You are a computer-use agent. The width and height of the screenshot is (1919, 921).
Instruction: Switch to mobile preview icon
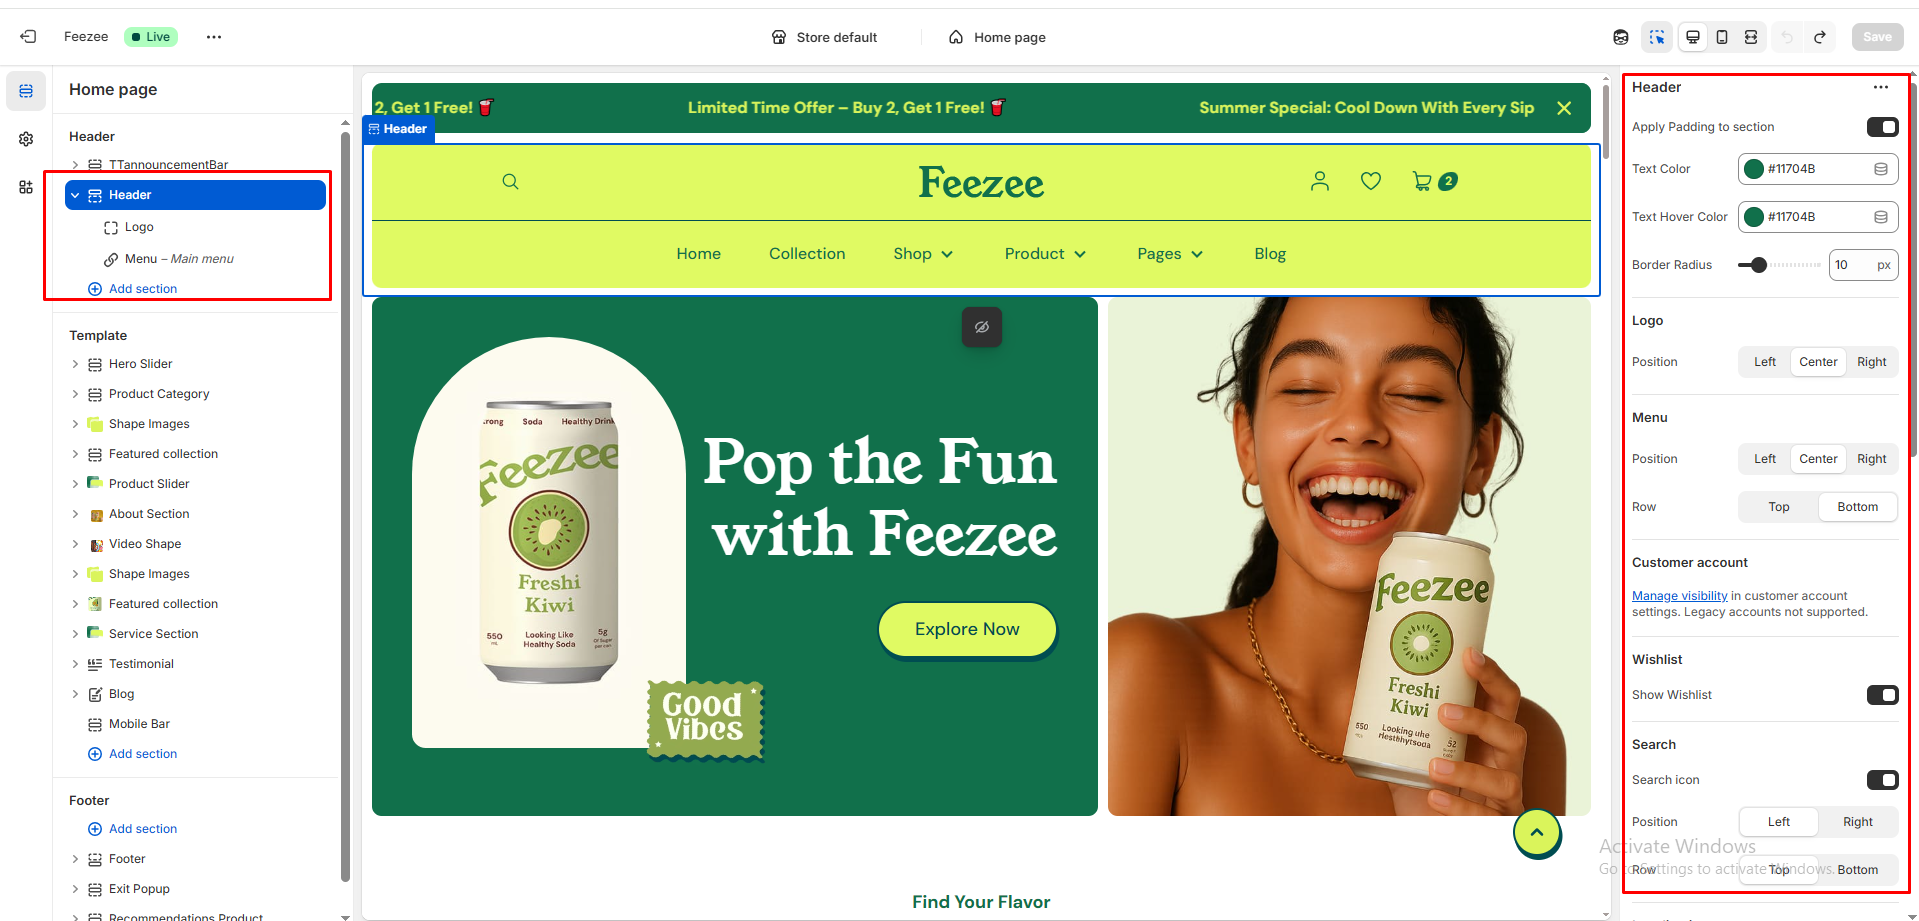1722,37
